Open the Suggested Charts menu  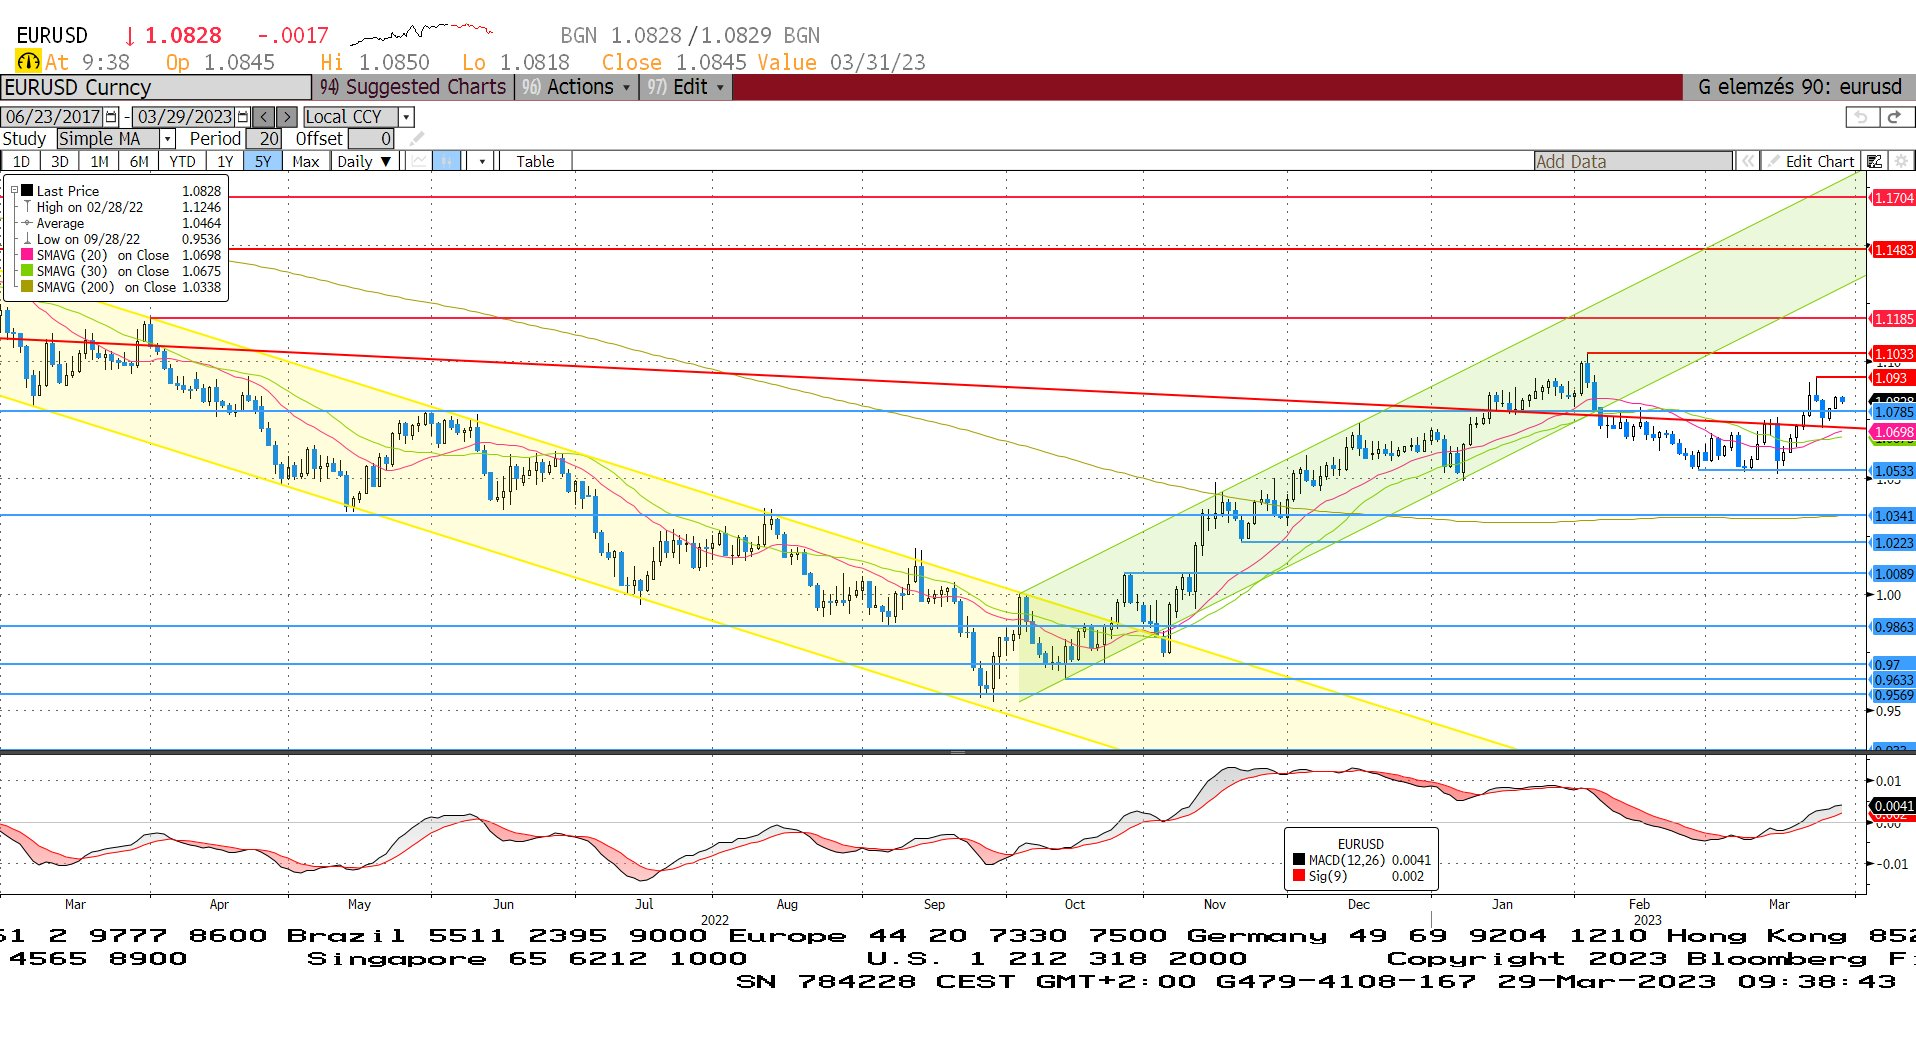(x=414, y=87)
